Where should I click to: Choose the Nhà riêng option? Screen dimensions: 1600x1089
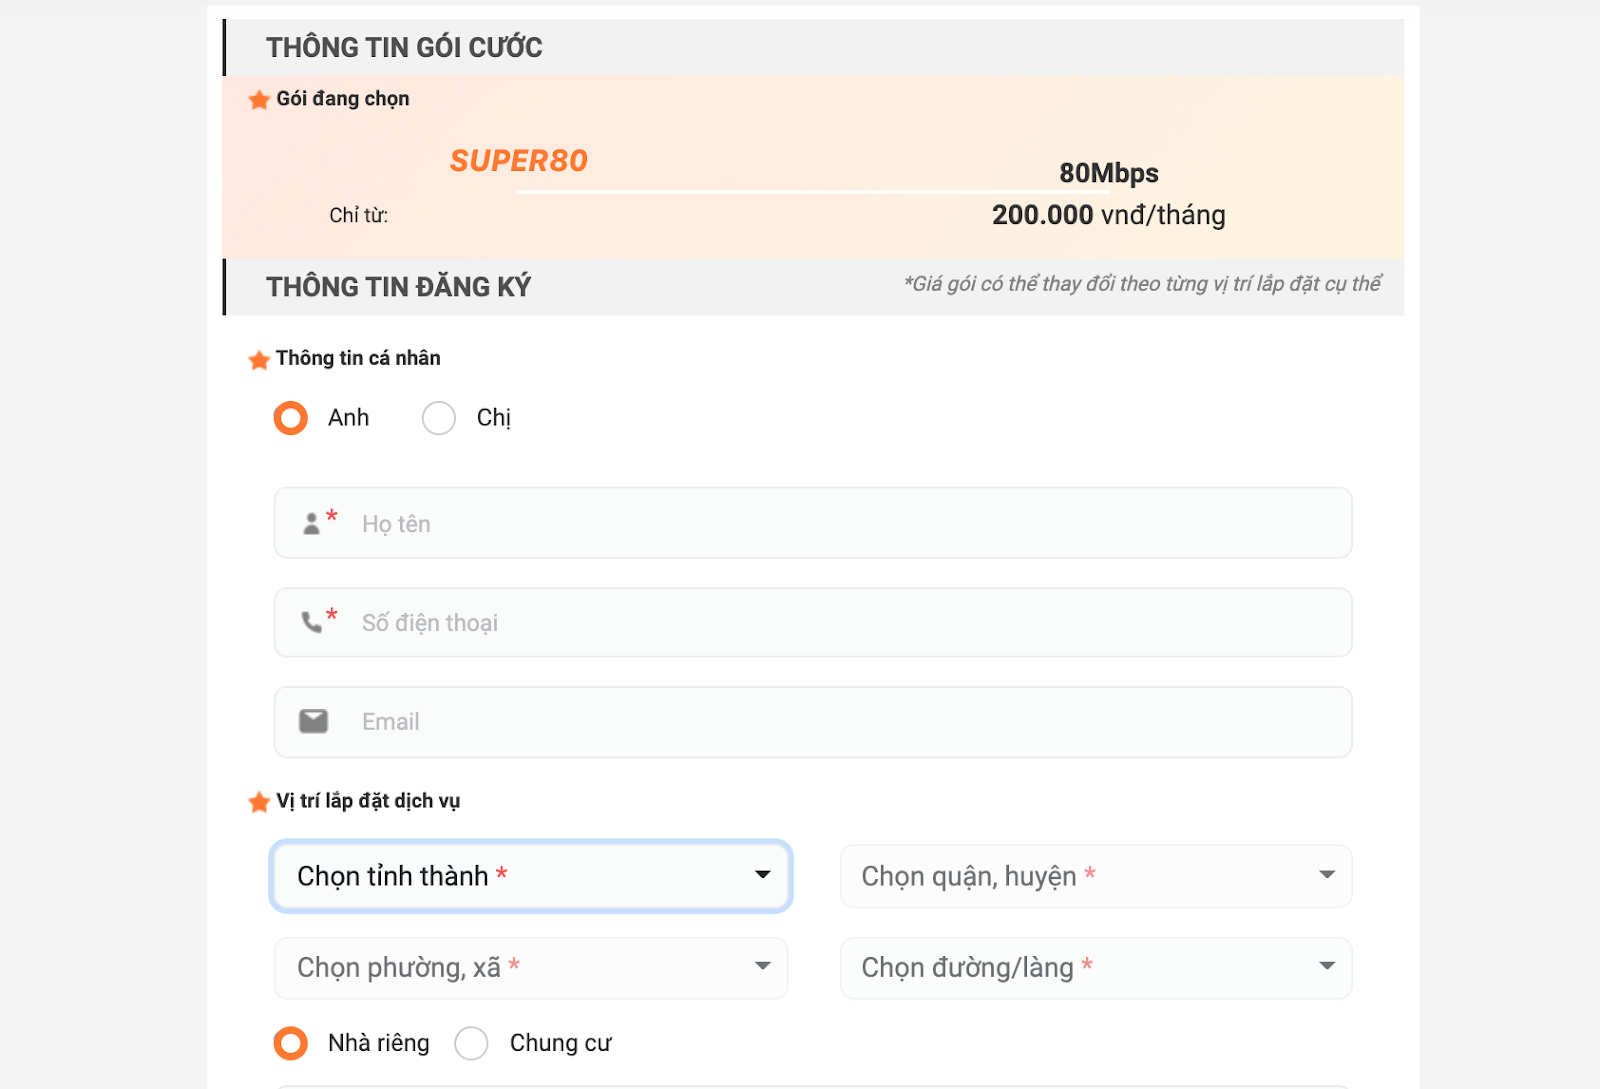291,1043
